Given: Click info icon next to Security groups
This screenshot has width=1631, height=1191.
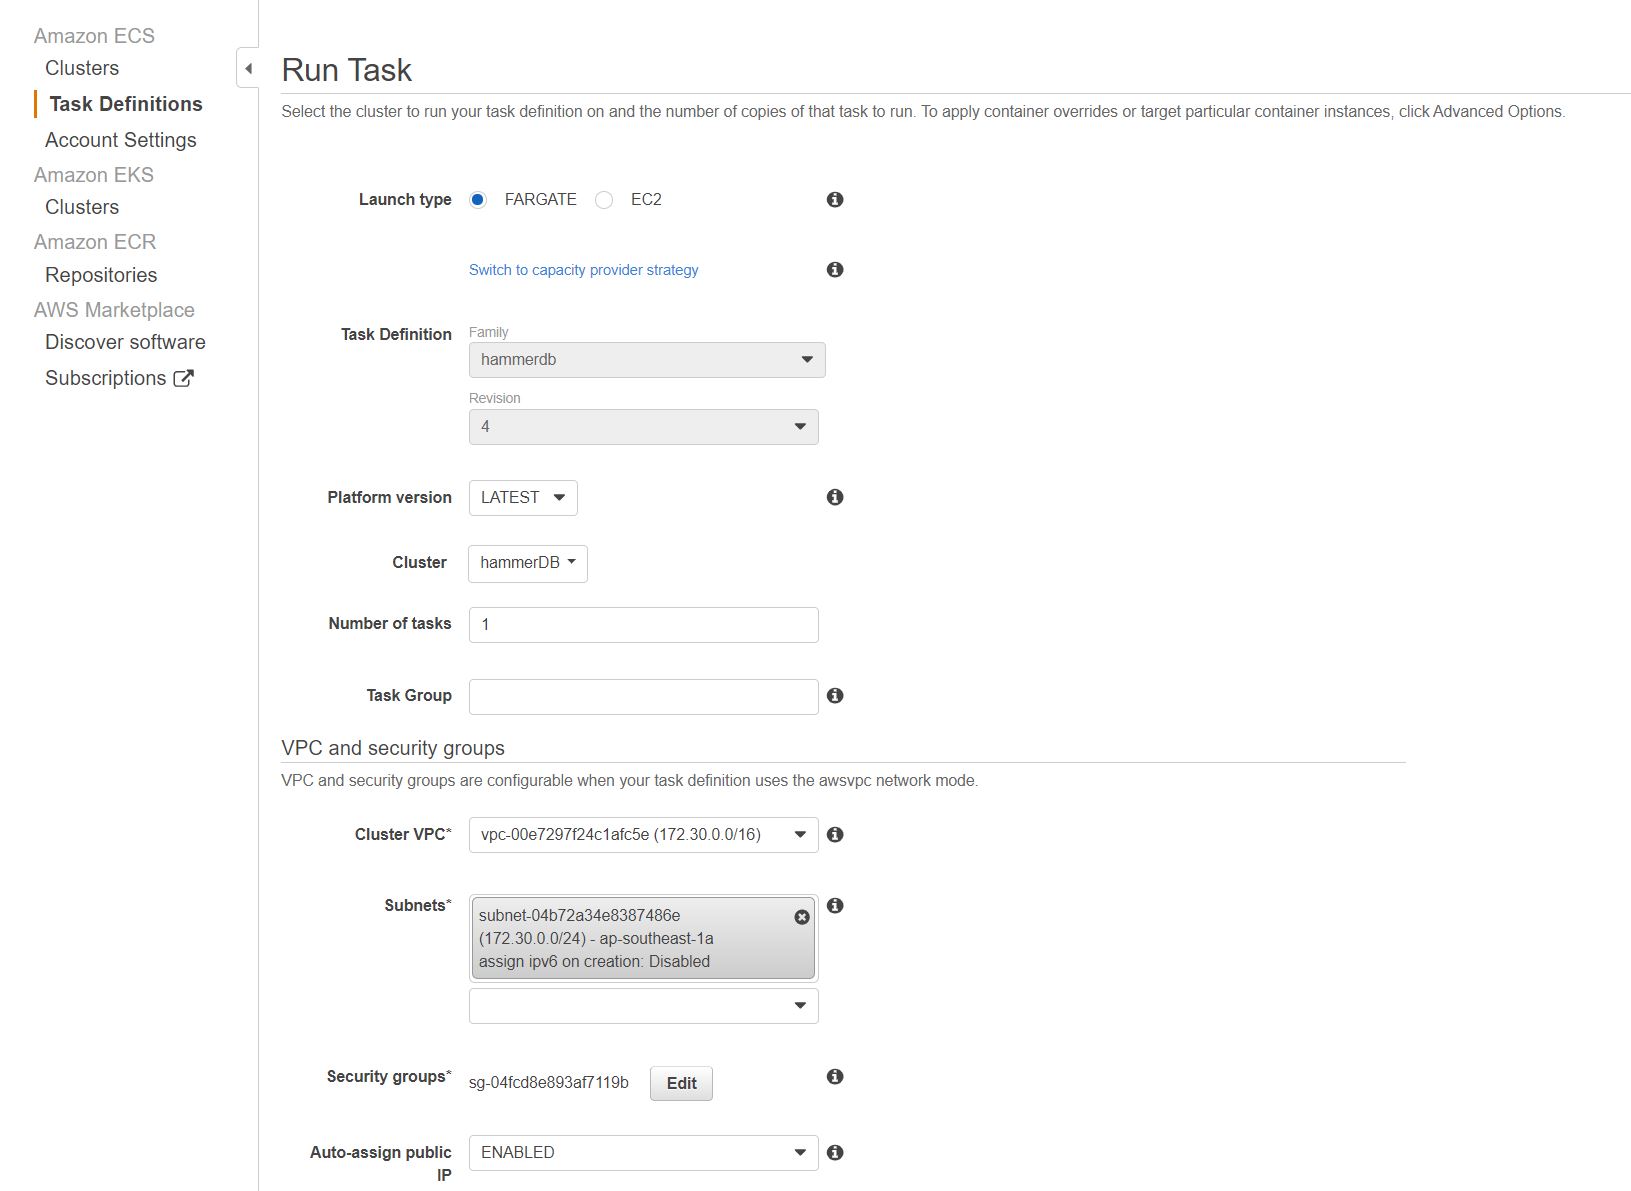Looking at the screenshot, I should pyautogui.click(x=835, y=1076).
